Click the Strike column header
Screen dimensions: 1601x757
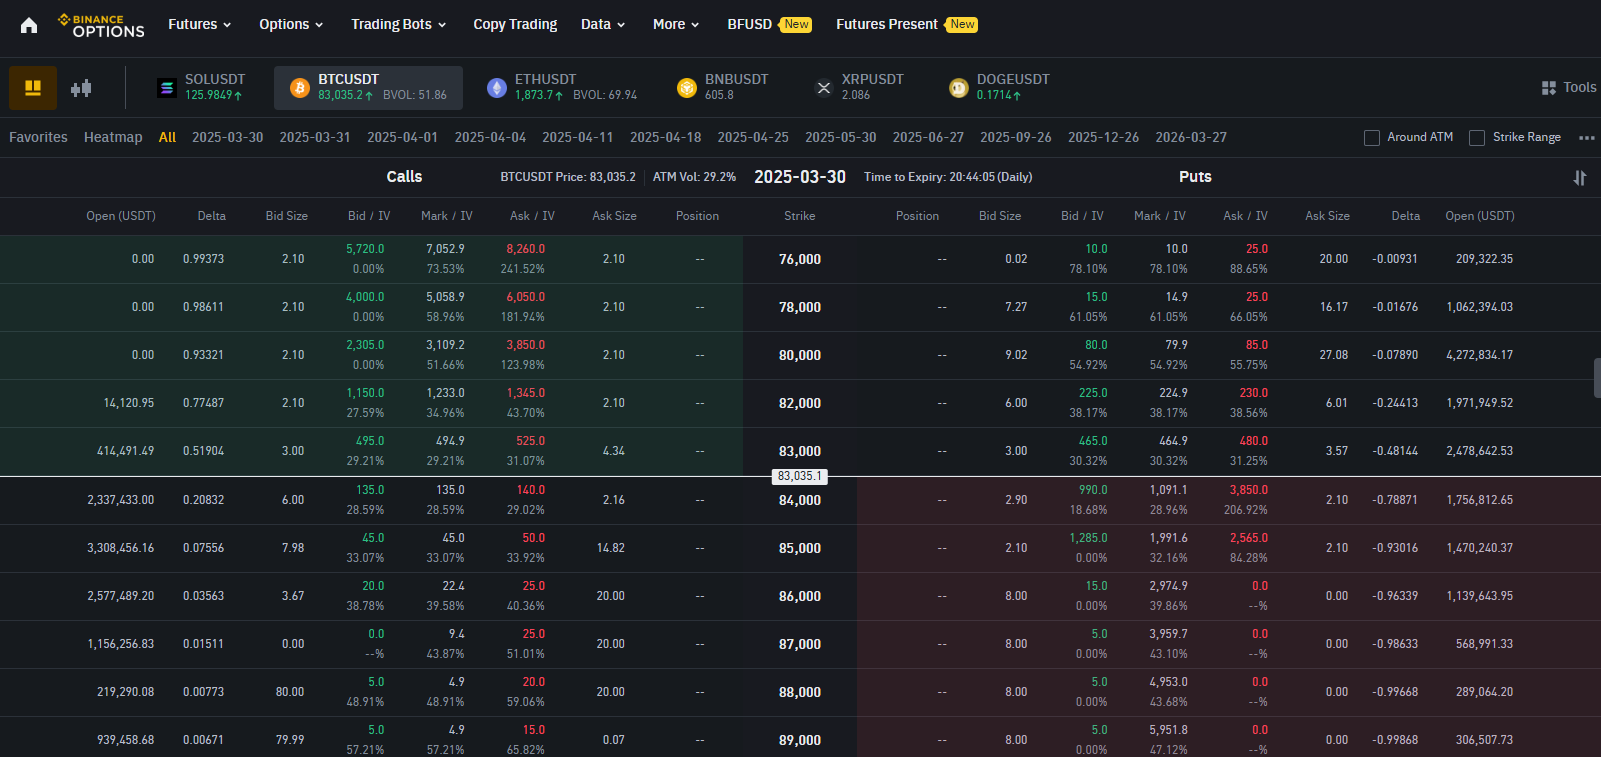click(x=800, y=216)
